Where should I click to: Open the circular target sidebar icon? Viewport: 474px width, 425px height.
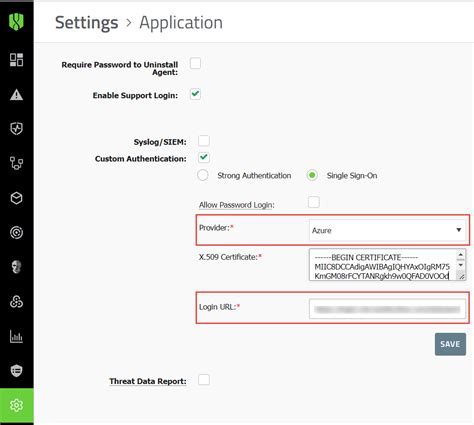(x=16, y=232)
